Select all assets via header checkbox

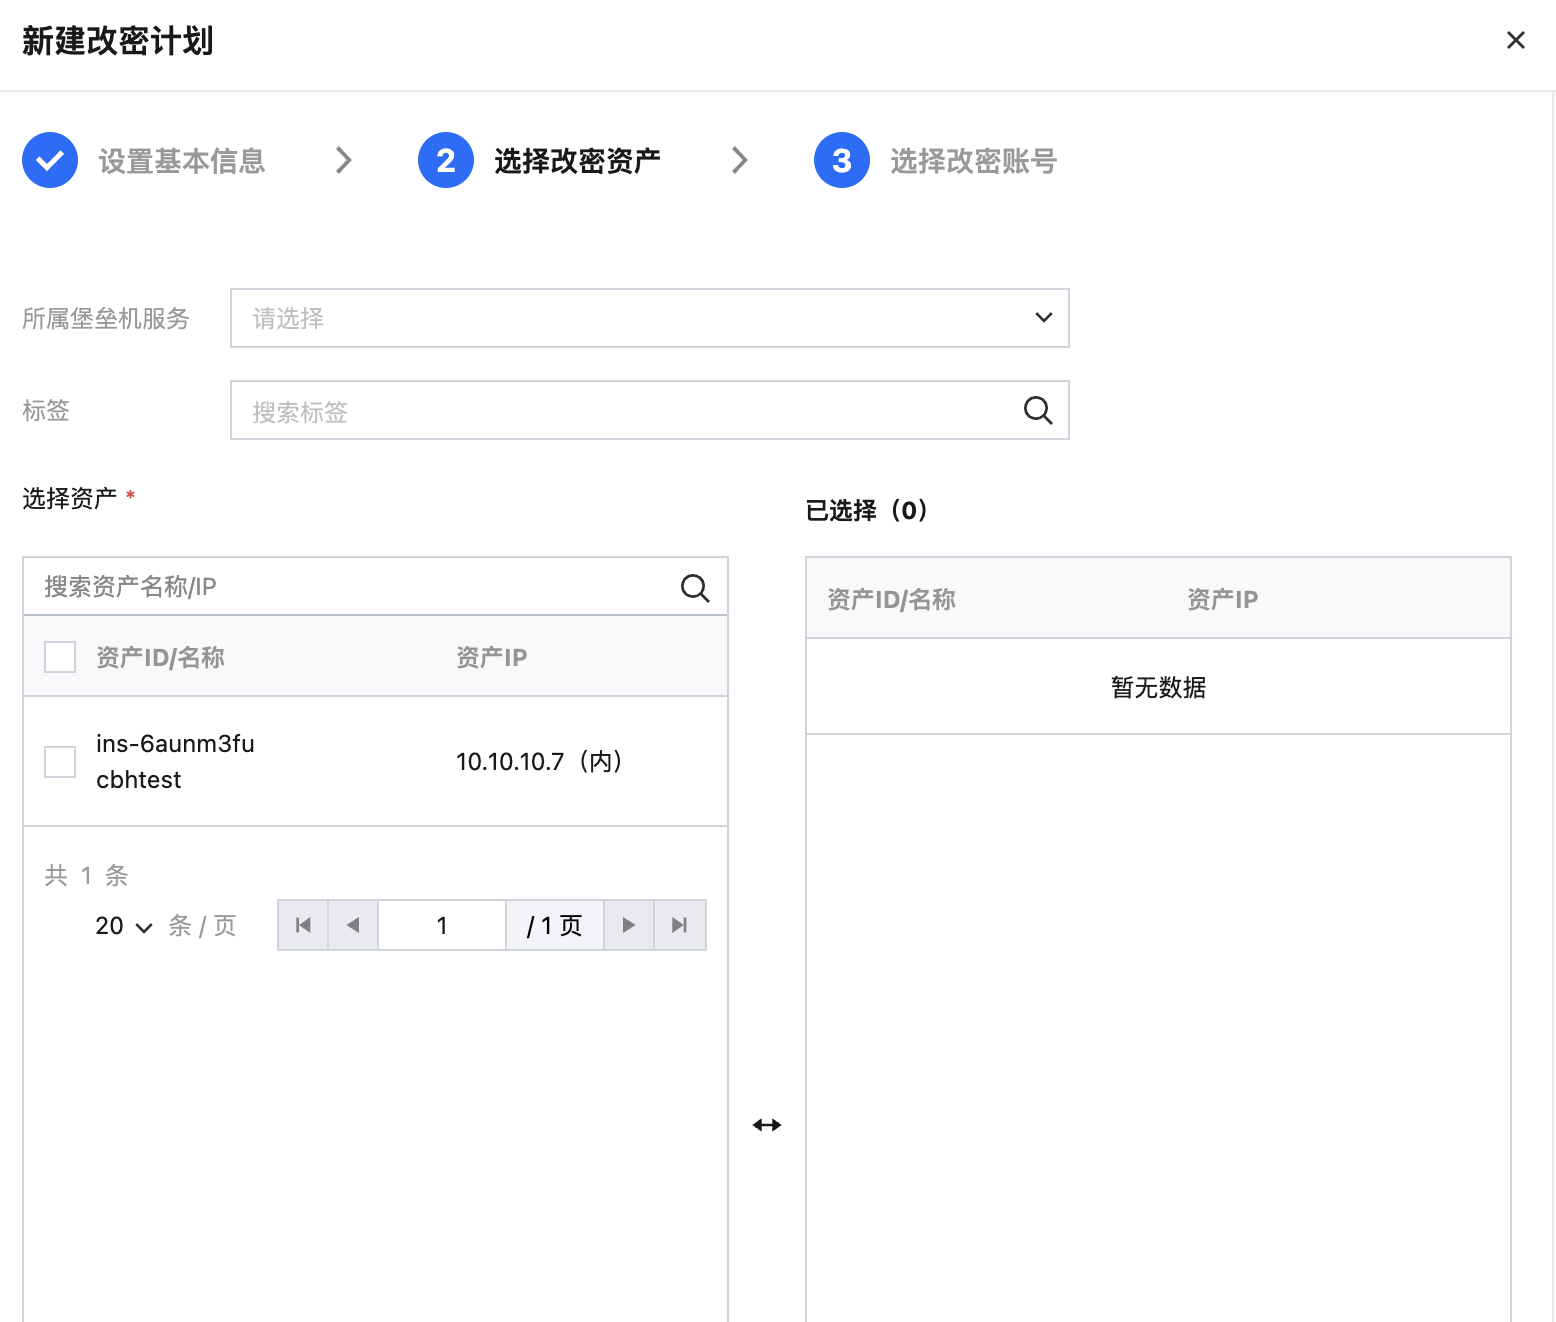[x=60, y=657]
